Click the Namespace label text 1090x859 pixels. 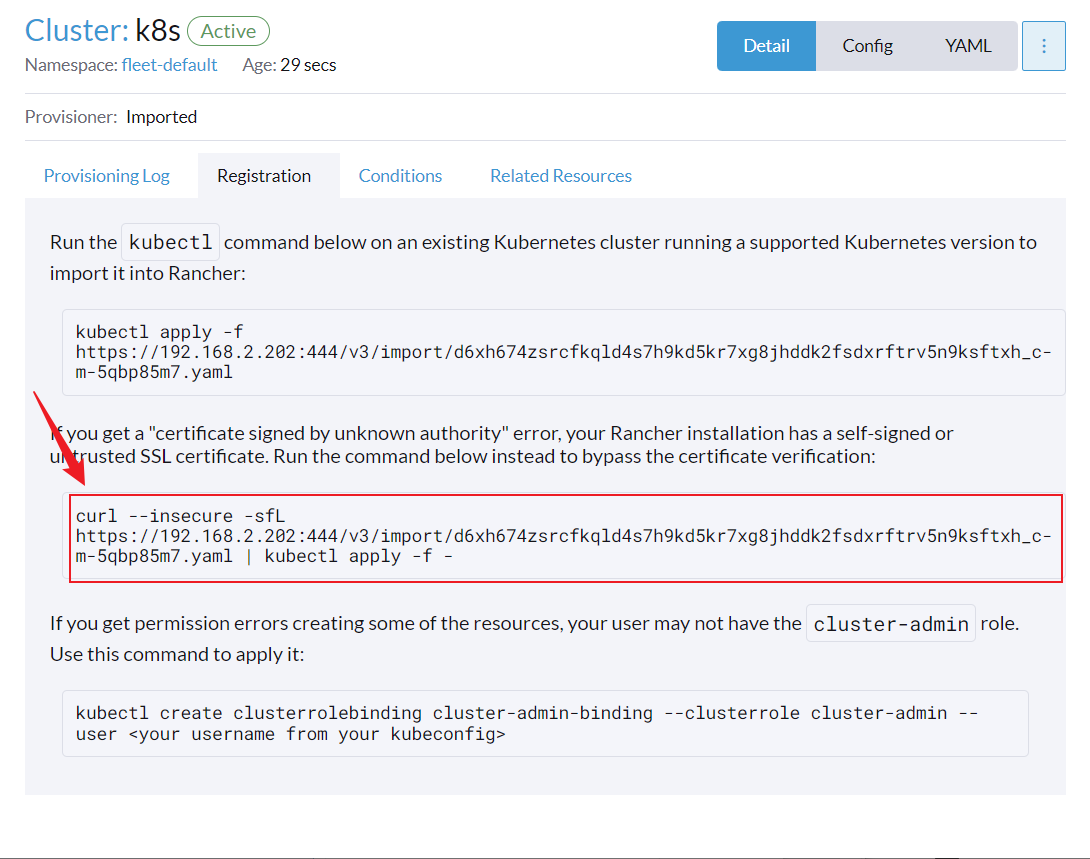[x=70, y=65]
